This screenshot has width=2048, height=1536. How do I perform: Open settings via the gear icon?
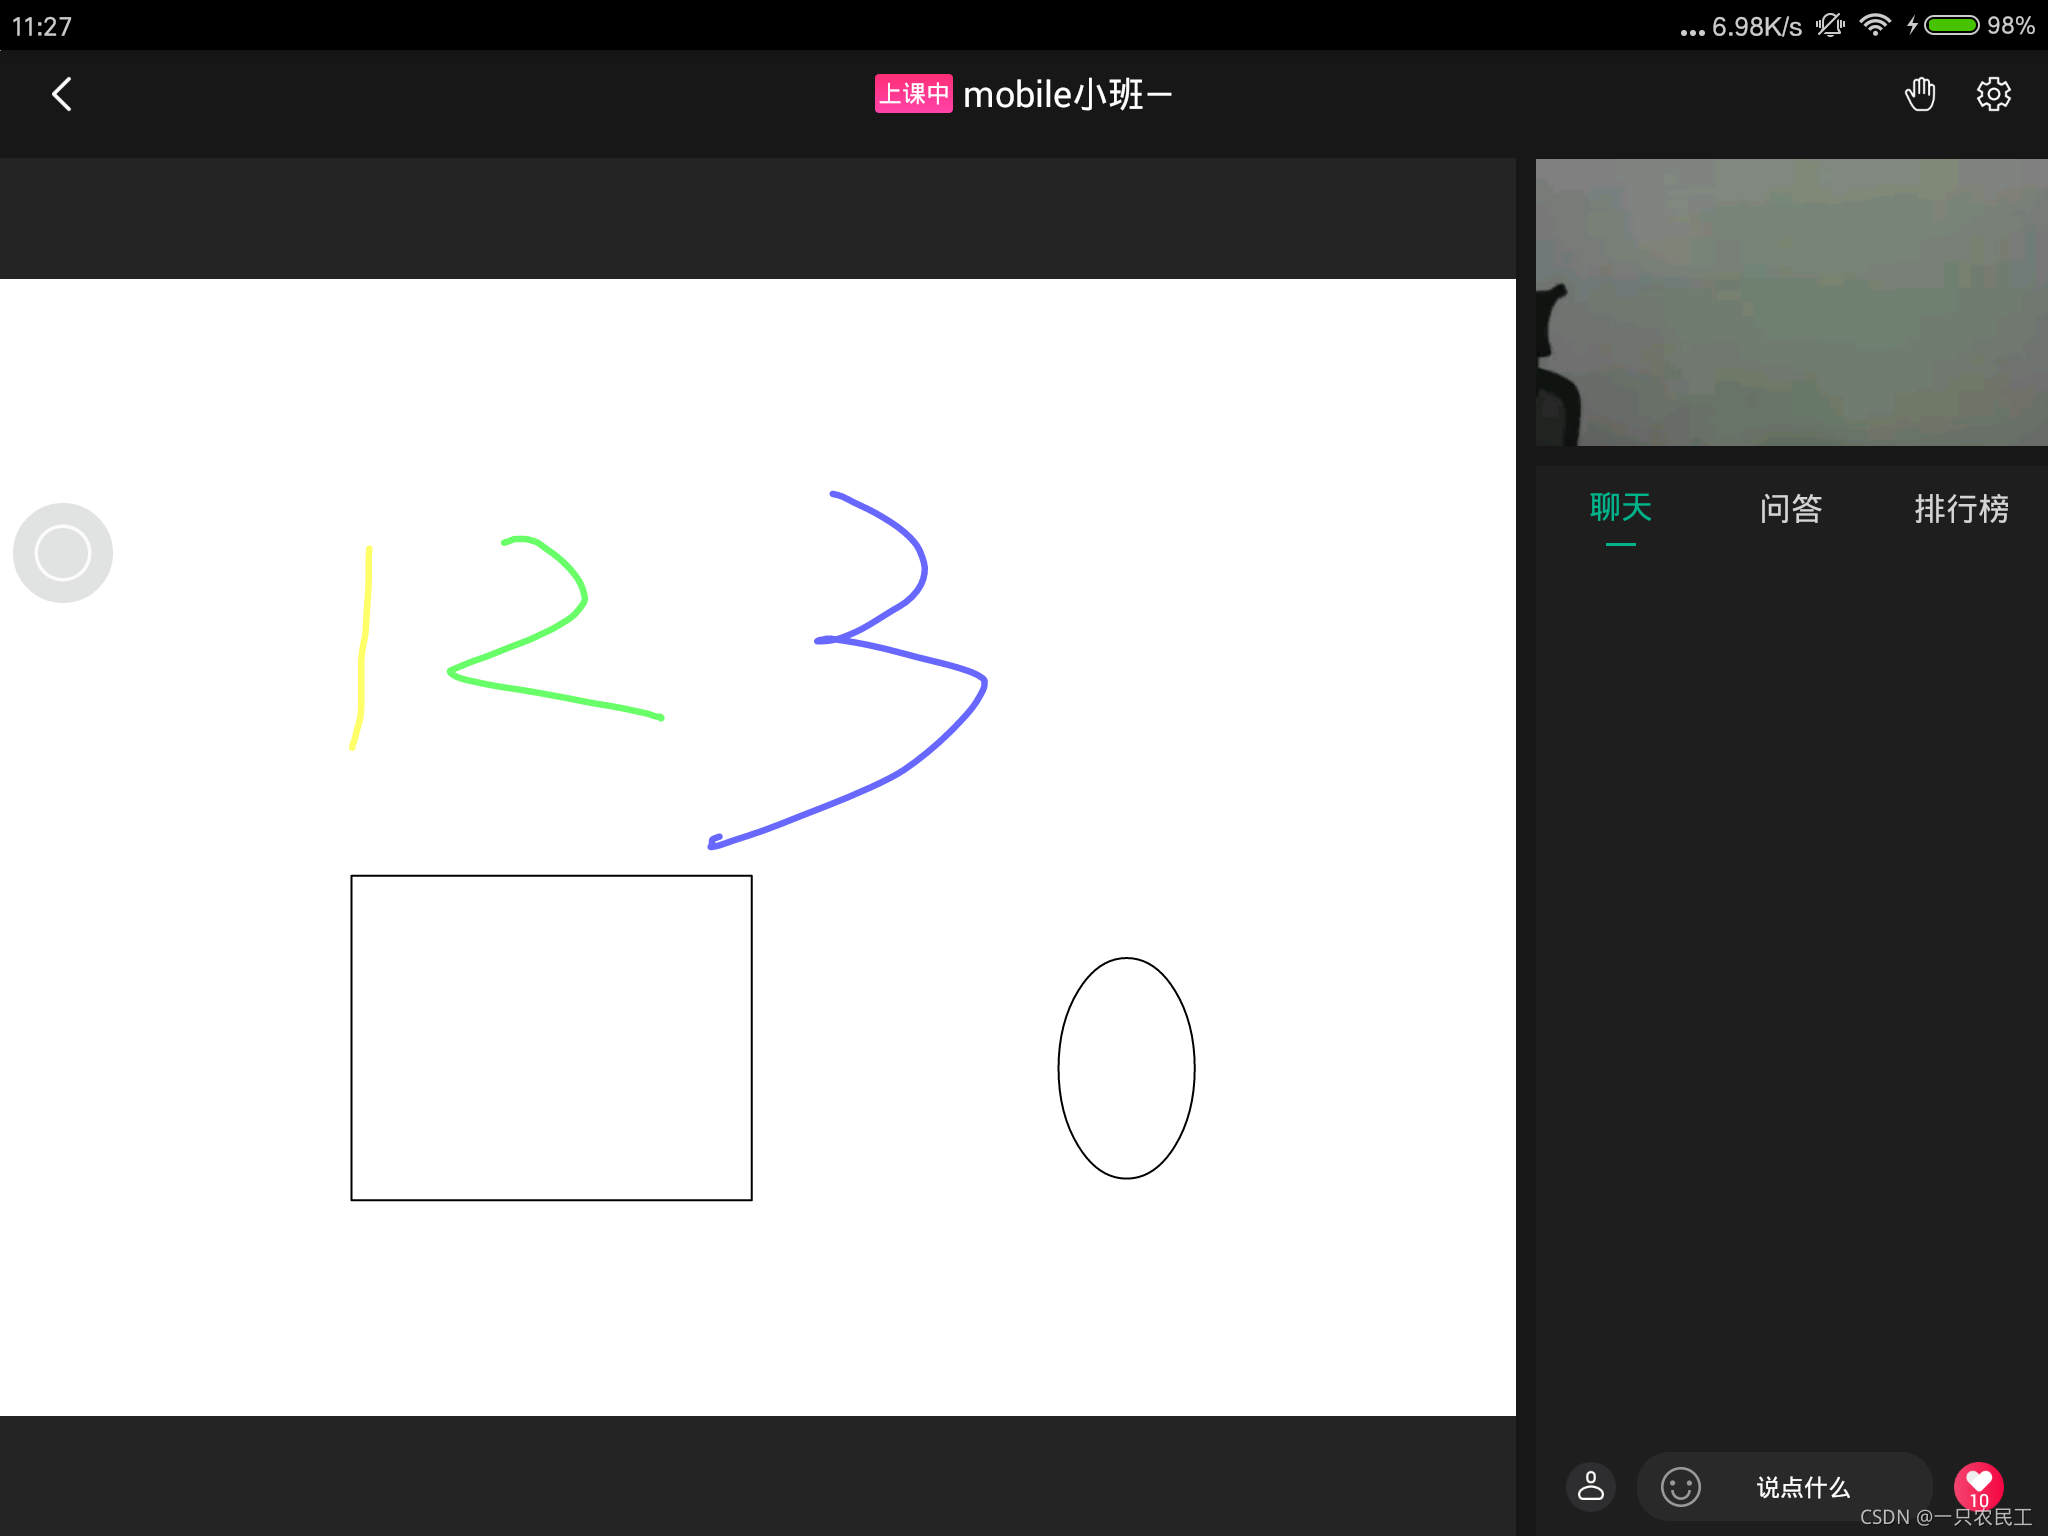(x=1993, y=94)
